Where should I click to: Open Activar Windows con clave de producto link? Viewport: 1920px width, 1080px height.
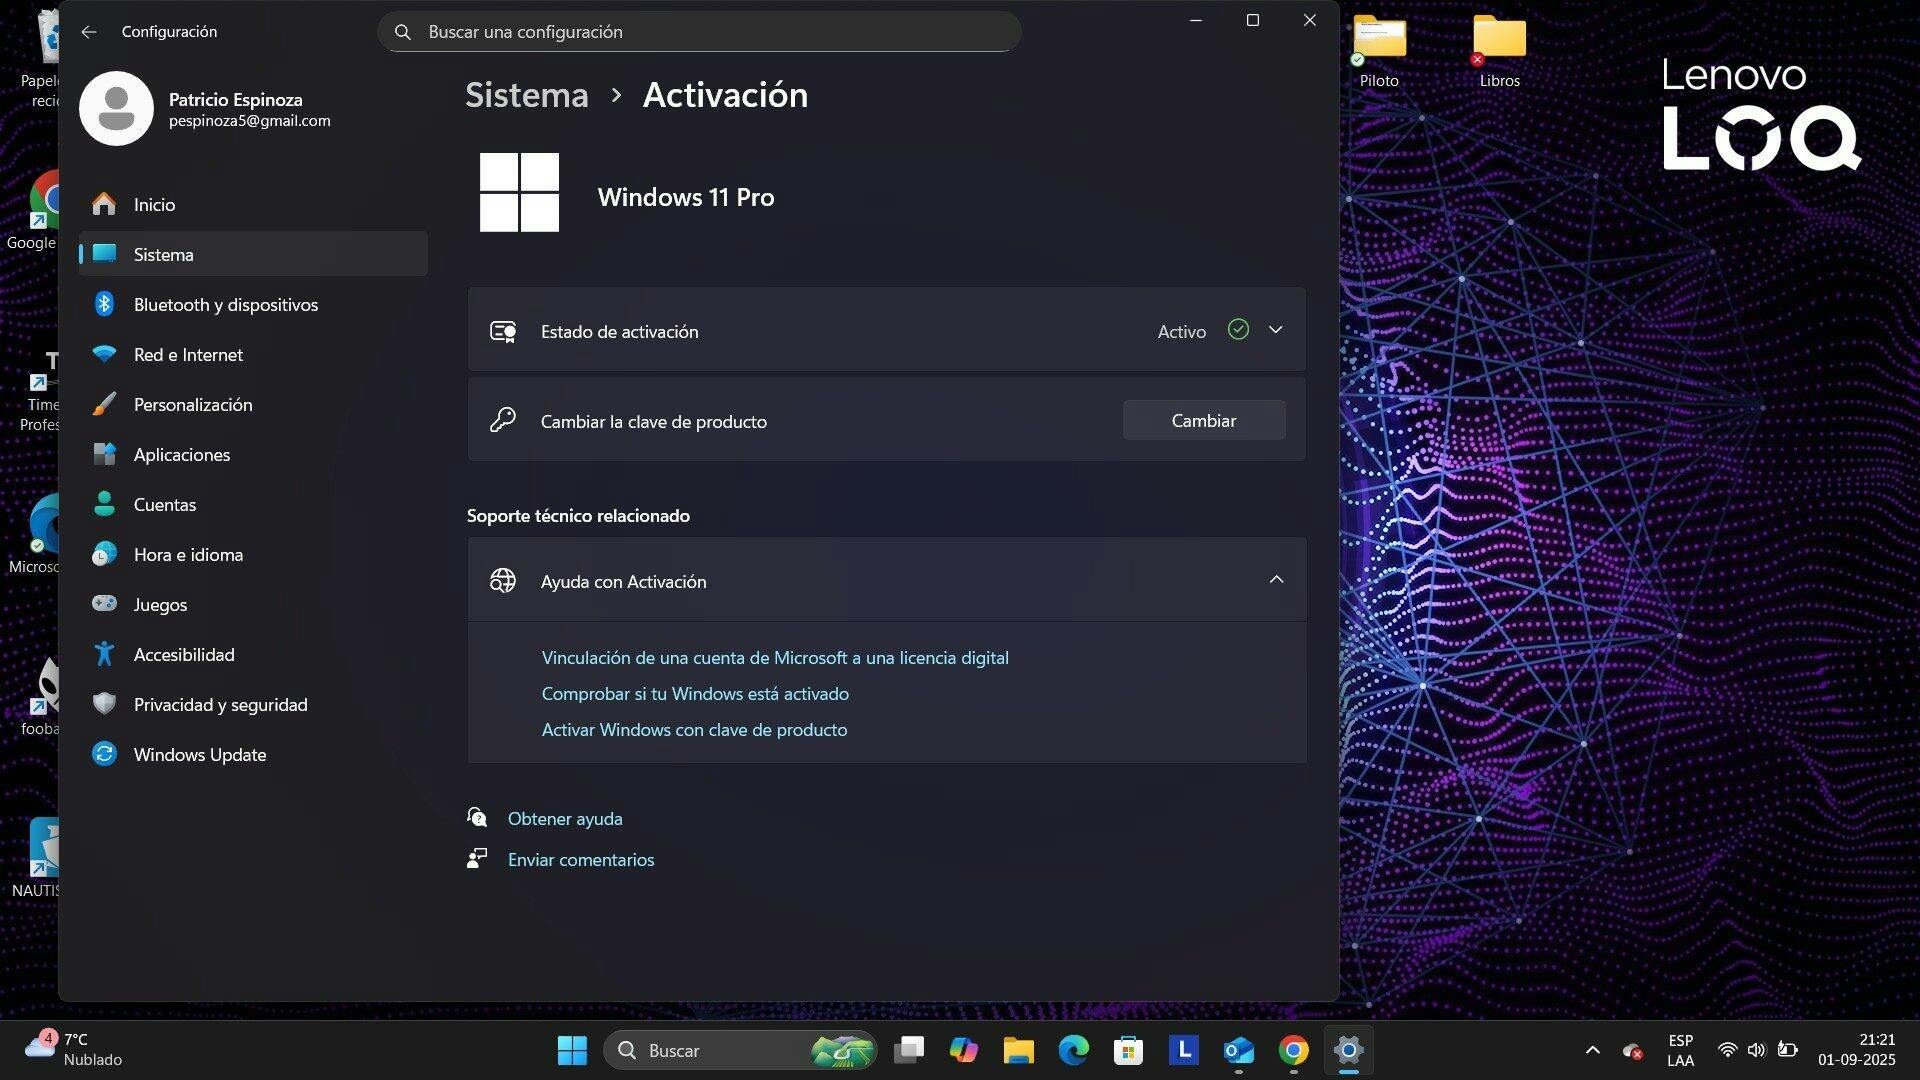[x=694, y=729]
